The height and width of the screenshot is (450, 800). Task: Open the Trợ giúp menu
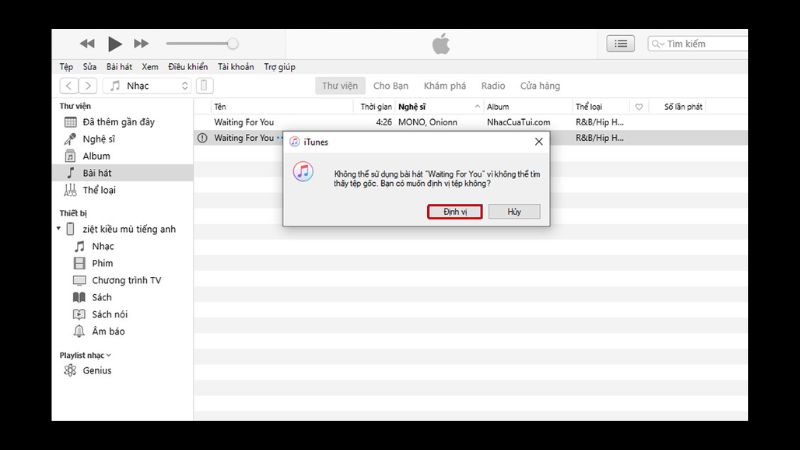[280, 67]
